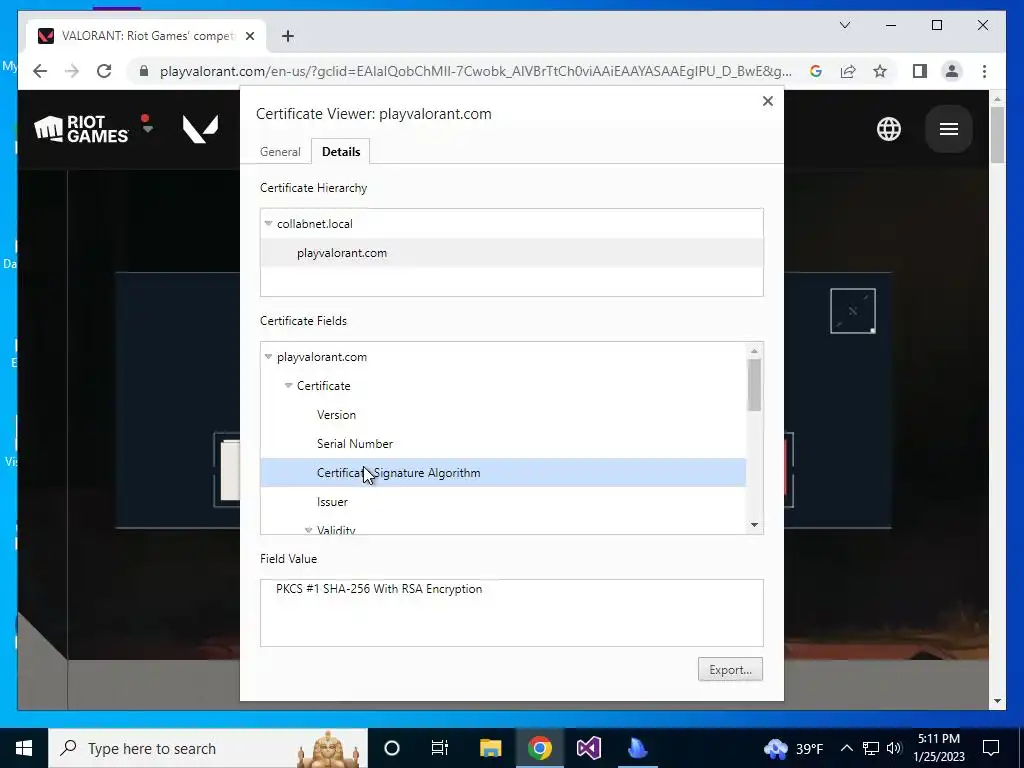Click the taskbar search box

coord(208,748)
